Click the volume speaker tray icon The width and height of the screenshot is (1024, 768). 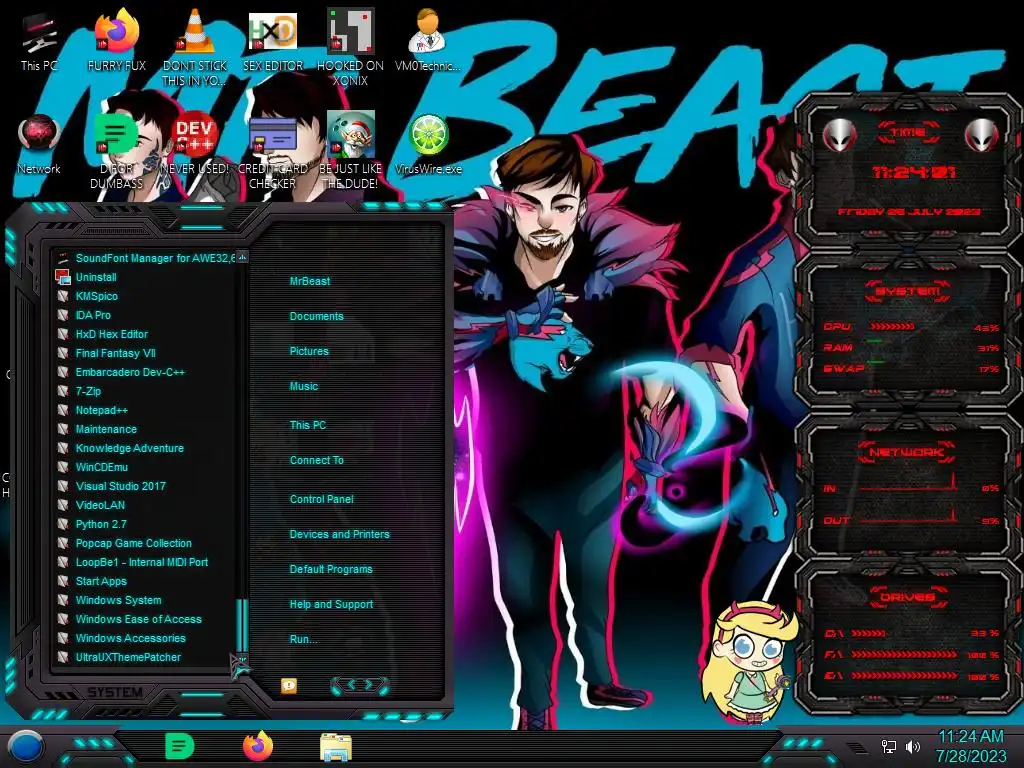coord(913,746)
